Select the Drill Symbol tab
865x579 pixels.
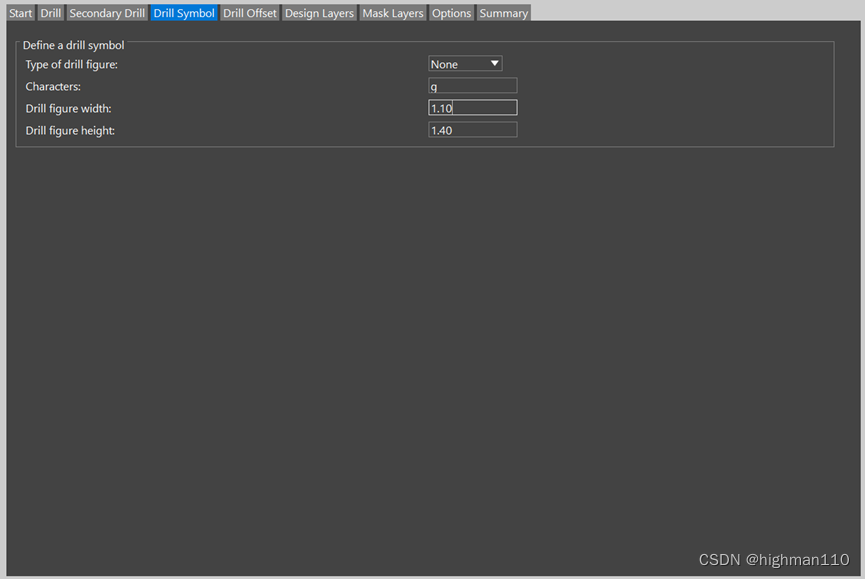[184, 13]
